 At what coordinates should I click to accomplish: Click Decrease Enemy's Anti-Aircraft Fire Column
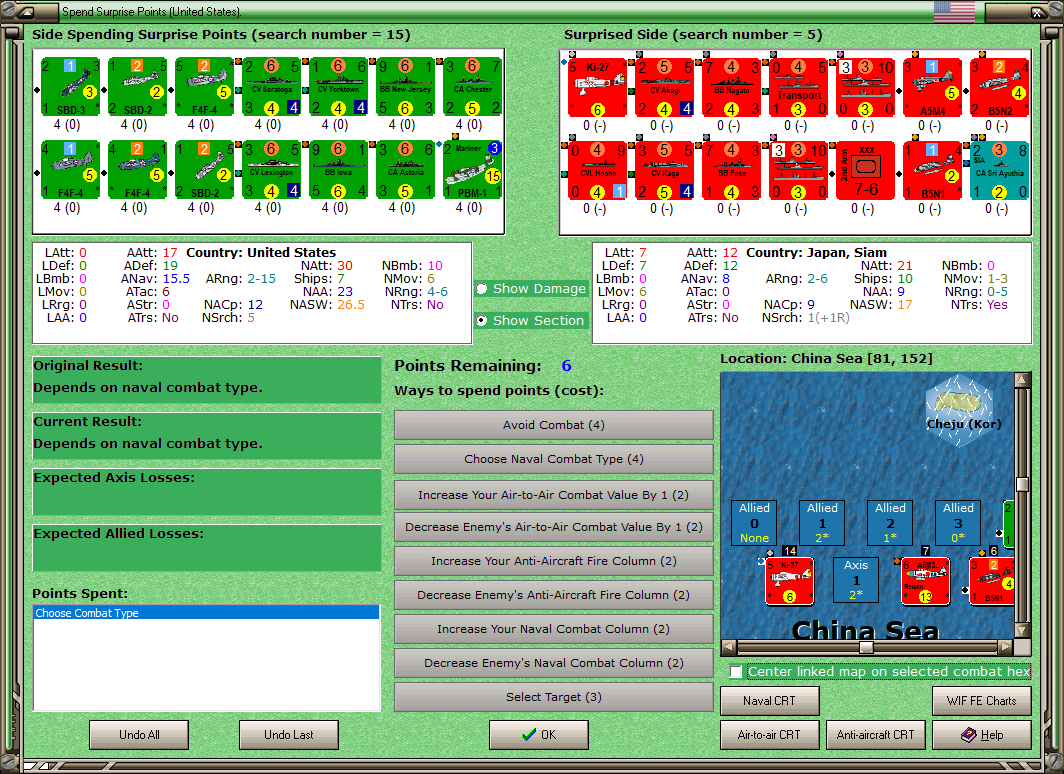click(554, 595)
